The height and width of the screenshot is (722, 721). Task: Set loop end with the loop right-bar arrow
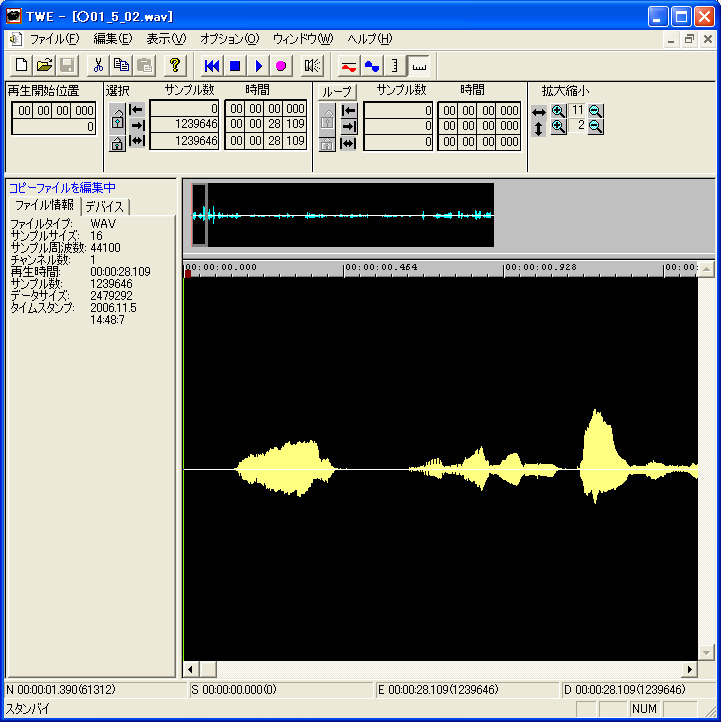point(349,126)
